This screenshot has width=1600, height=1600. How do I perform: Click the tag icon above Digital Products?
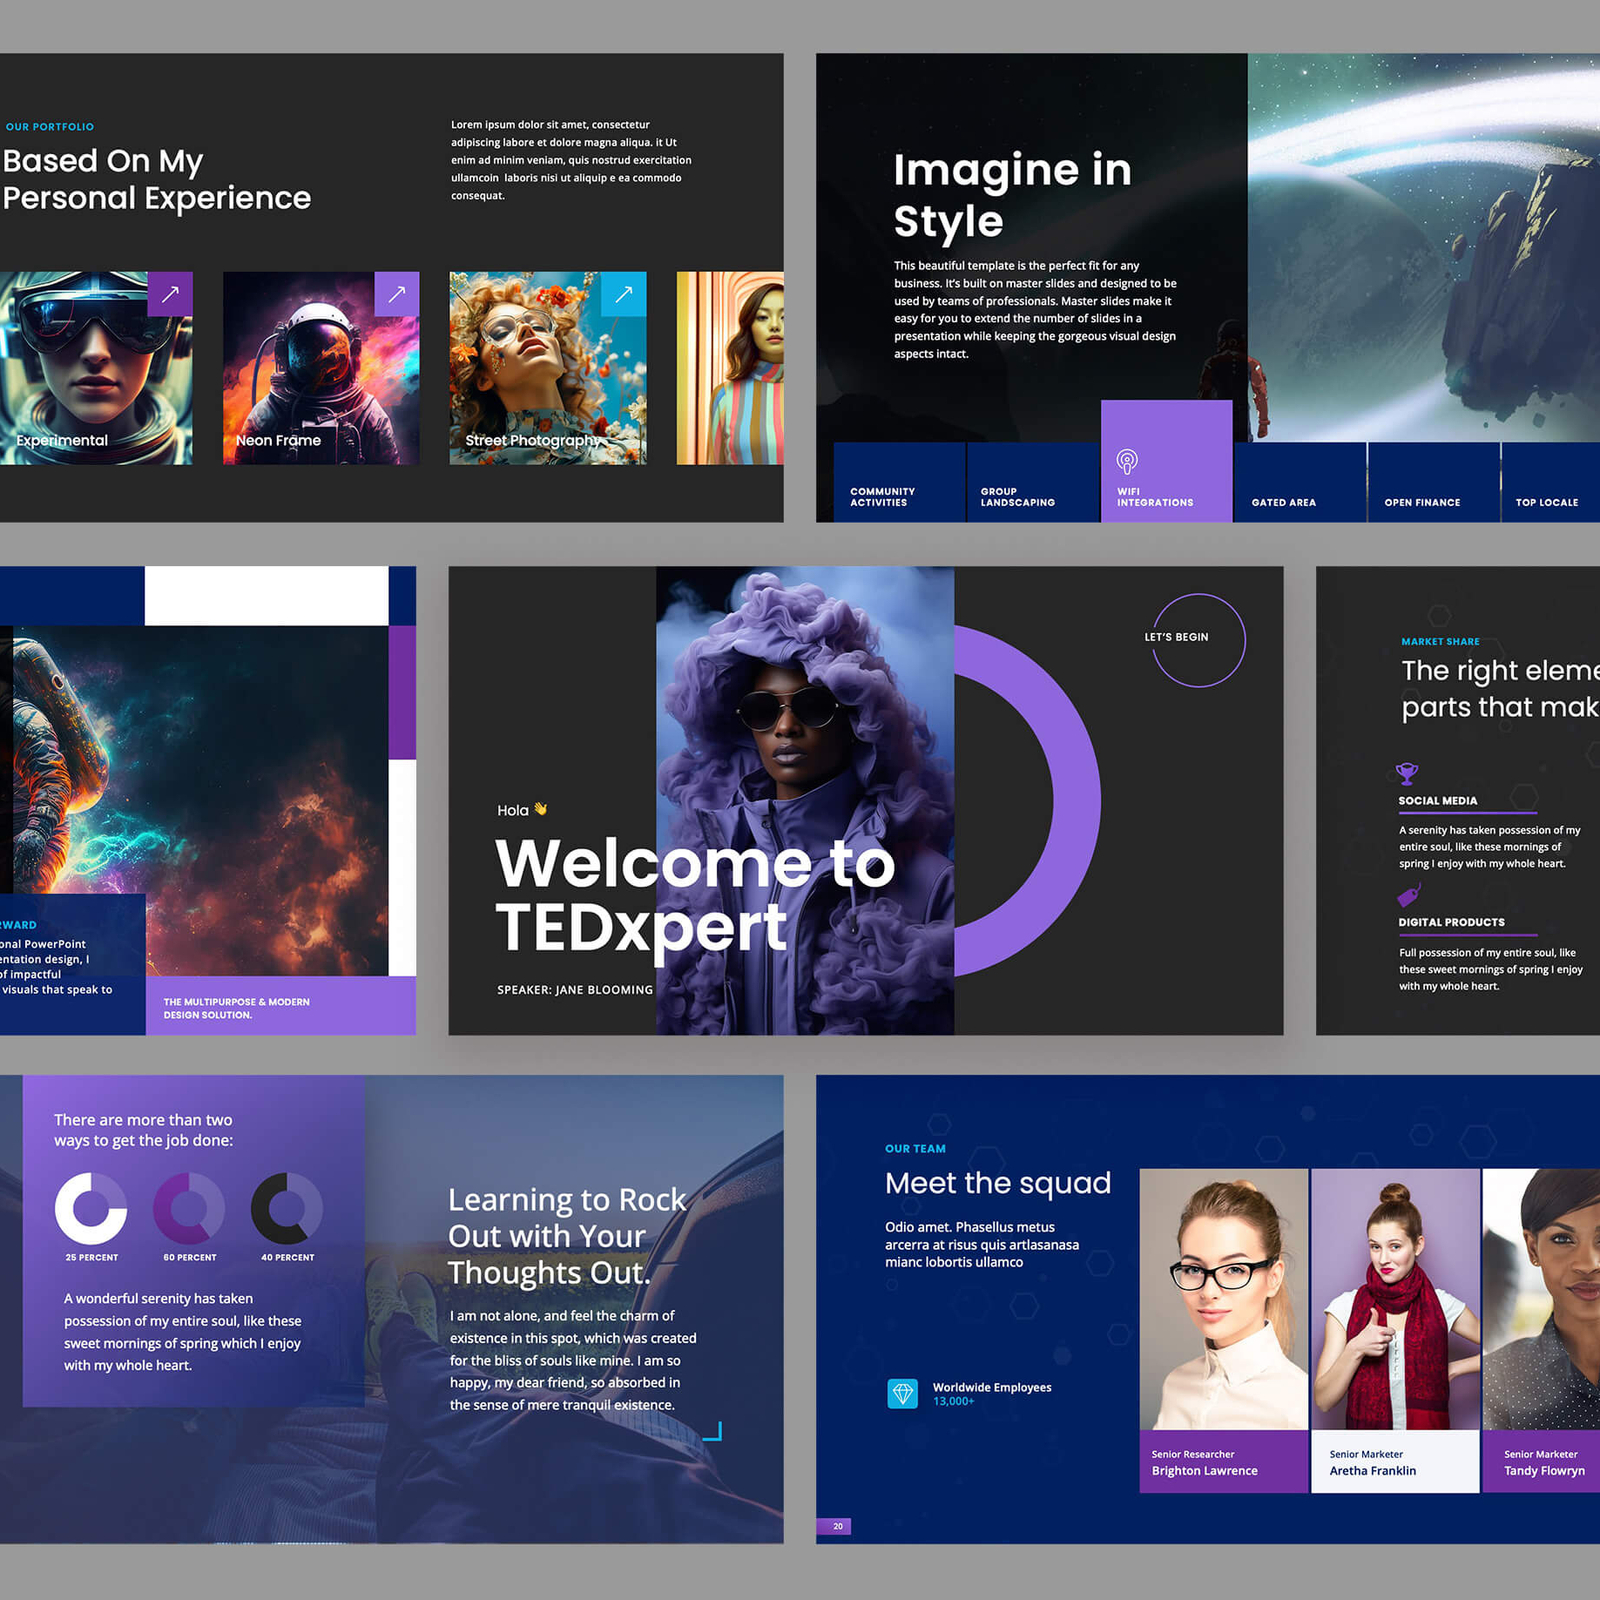click(1409, 894)
